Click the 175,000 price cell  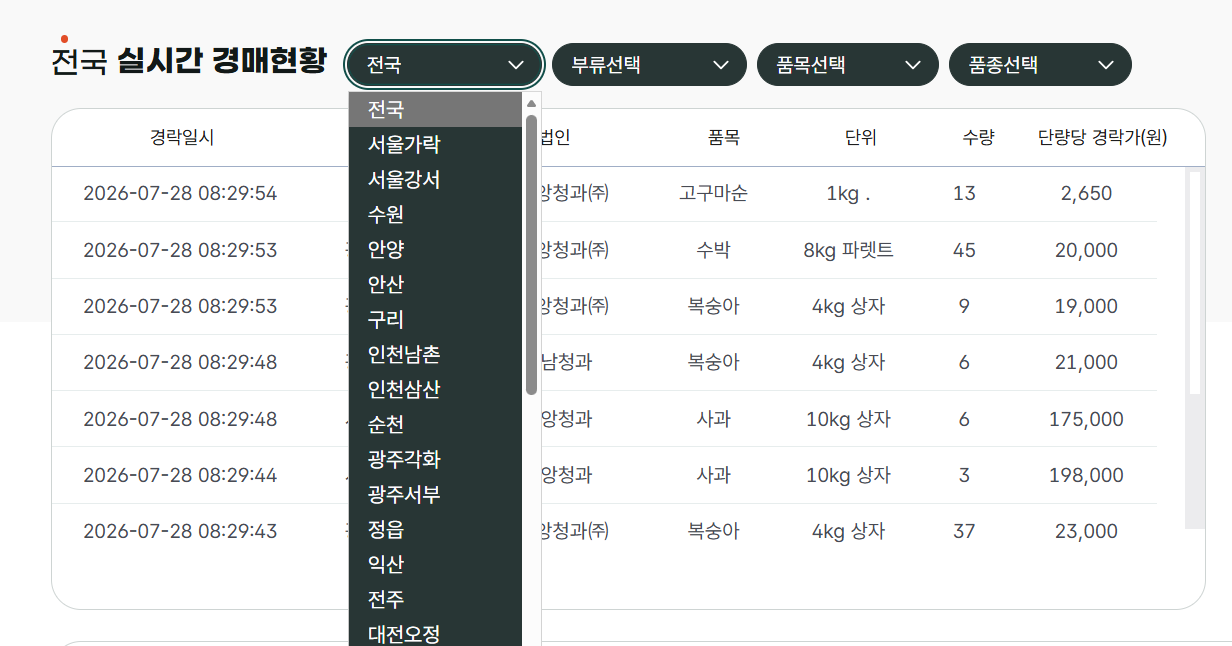pos(1086,419)
